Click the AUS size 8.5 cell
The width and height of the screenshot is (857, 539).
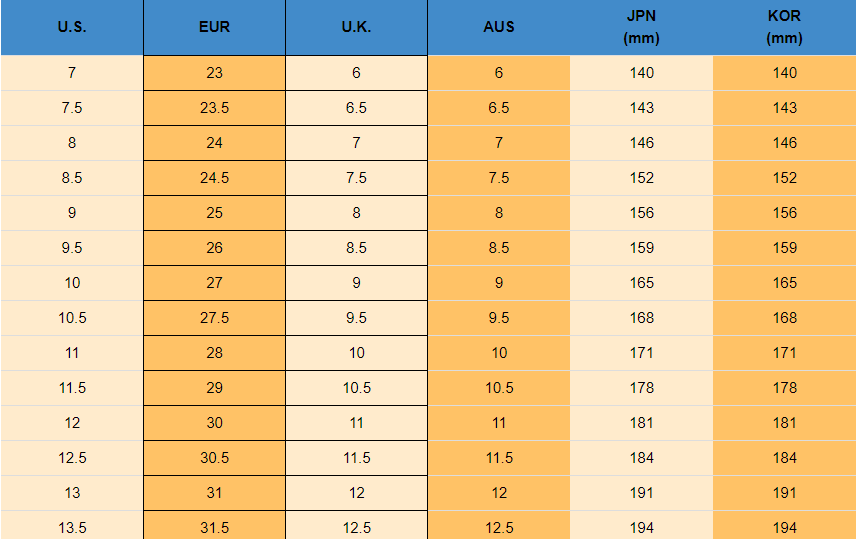[499, 248]
